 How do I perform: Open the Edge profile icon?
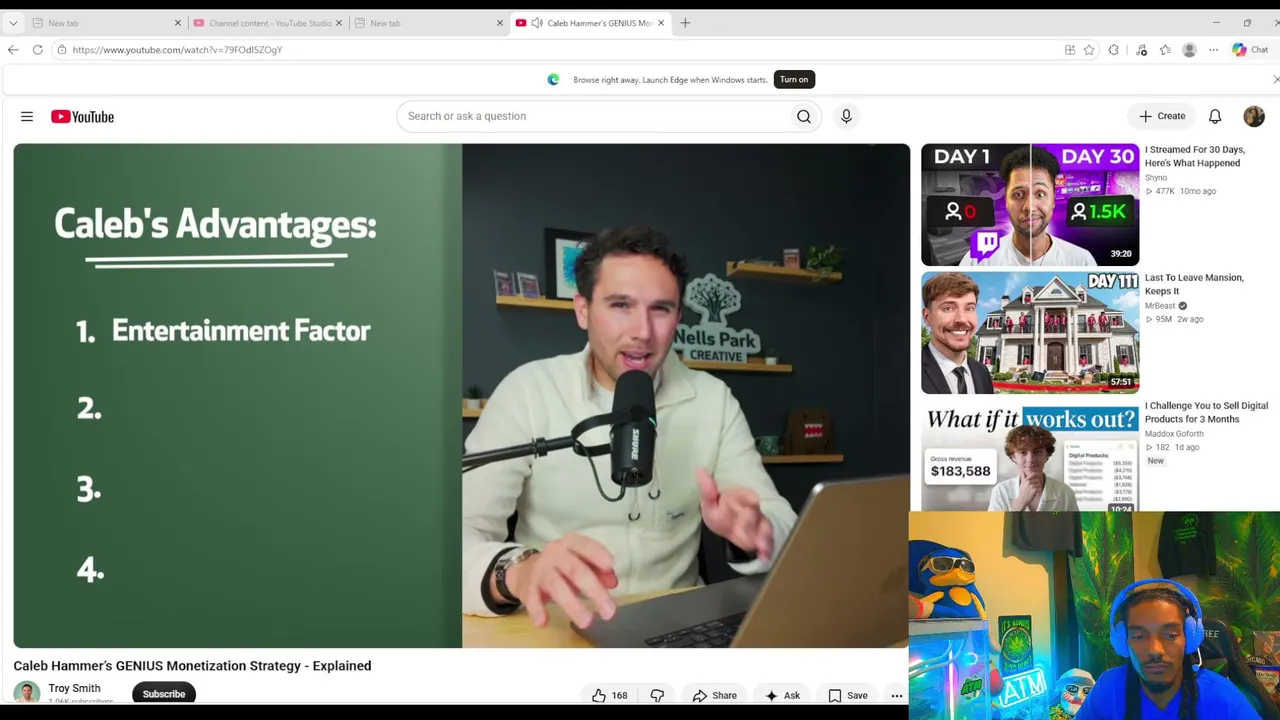click(x=1189, y=50)
